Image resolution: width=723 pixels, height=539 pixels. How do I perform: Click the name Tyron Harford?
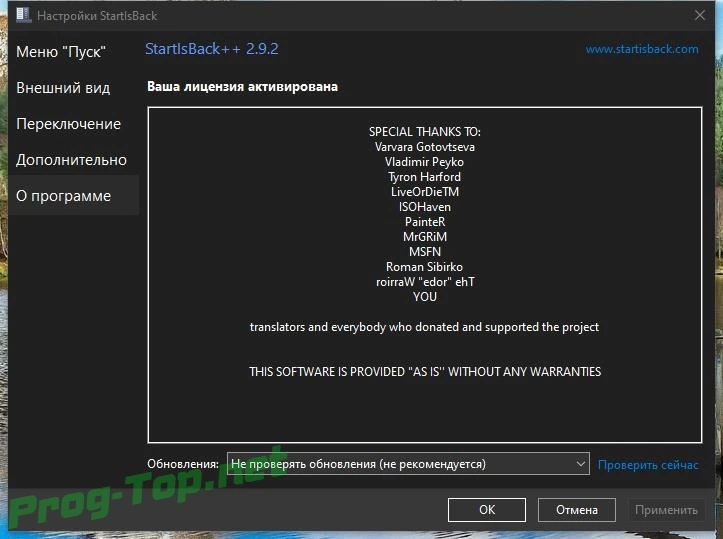coord(425,177)
